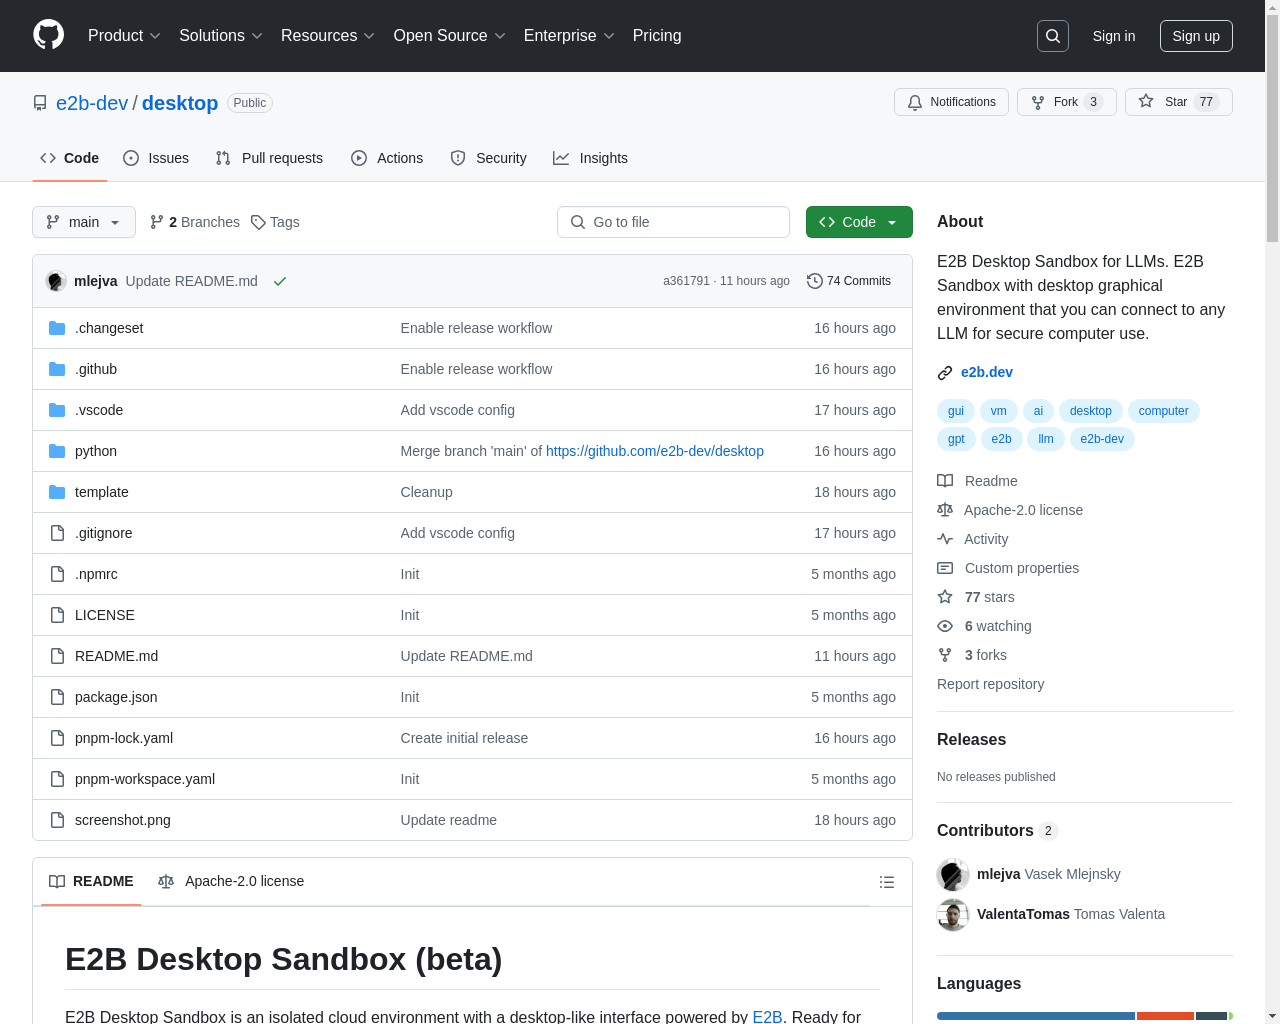Expand the Solutions menu
The width and height of the screenshot is (1280, 1024).
coord(221,36)
